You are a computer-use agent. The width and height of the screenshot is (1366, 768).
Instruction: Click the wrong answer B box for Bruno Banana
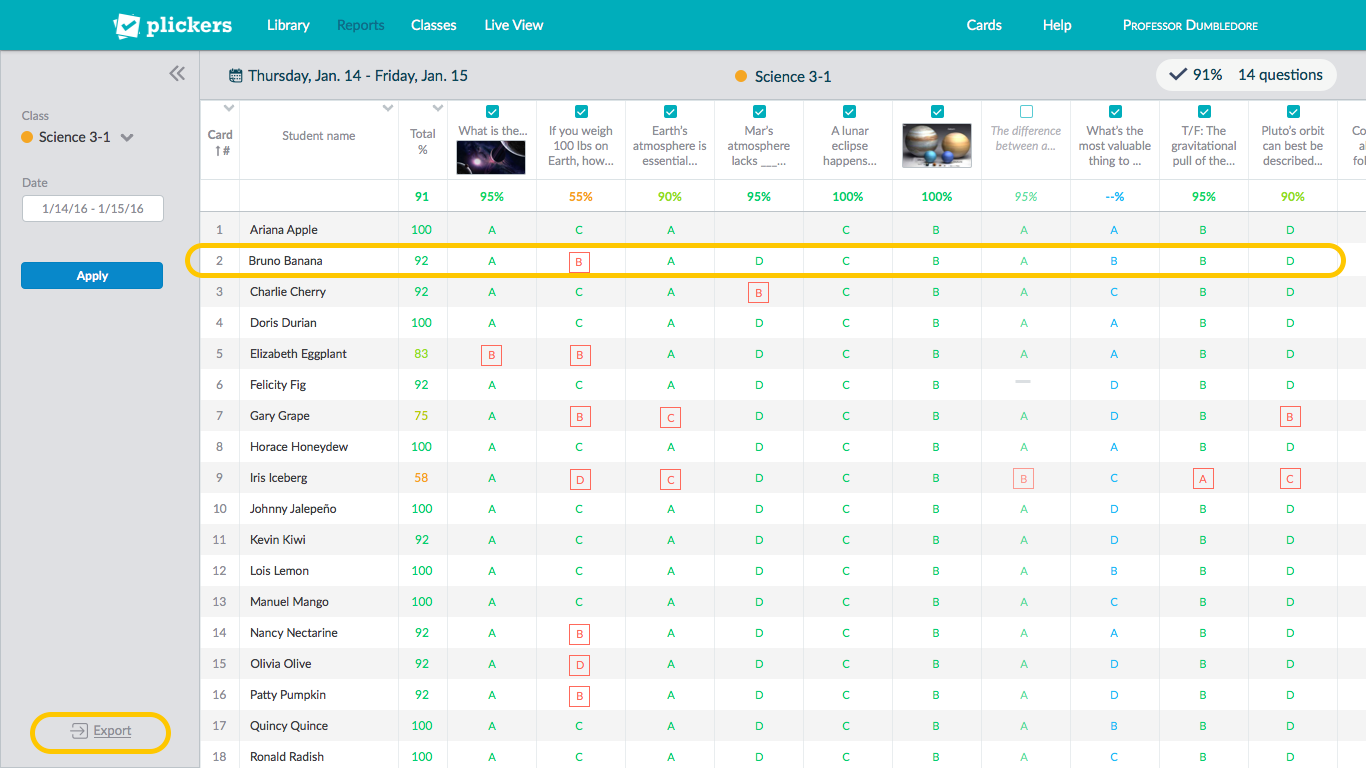pyautogui.click(x=579, y=262)
